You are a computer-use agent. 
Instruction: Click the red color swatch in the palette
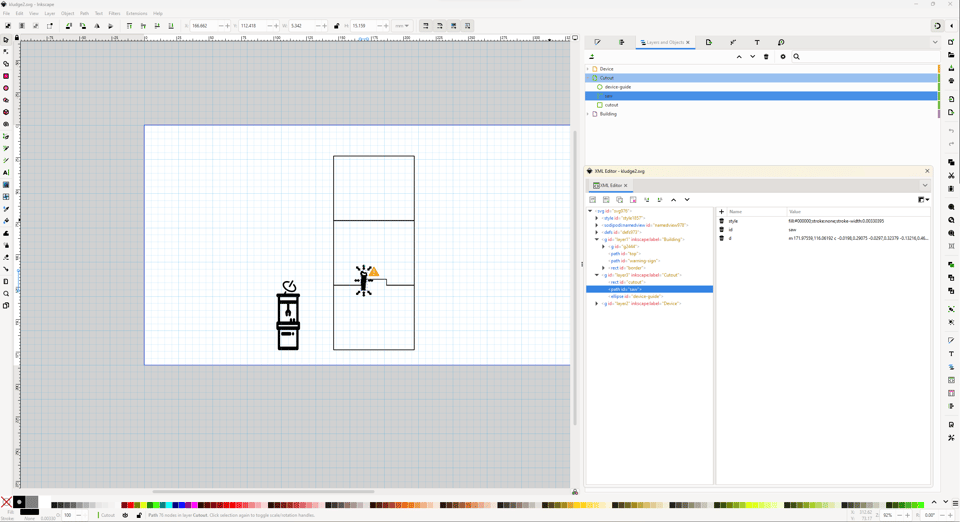pos(131,505)
